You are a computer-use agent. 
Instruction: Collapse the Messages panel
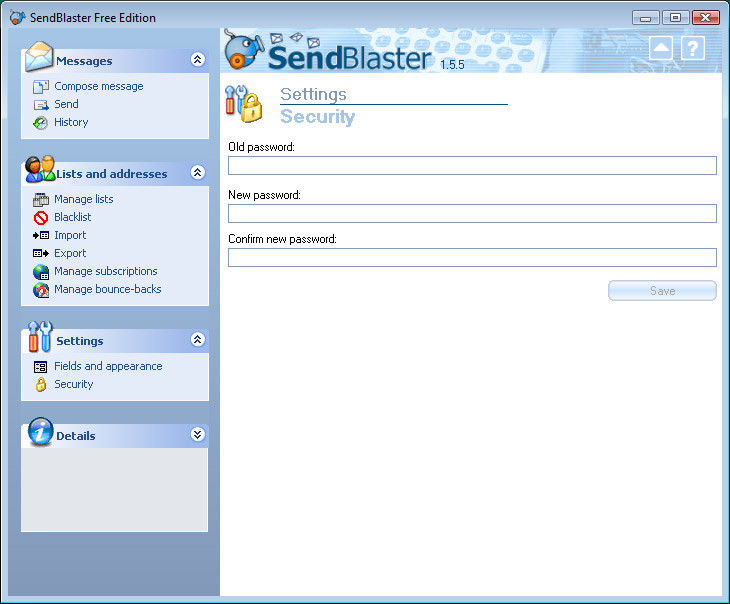tap(197, 60)
